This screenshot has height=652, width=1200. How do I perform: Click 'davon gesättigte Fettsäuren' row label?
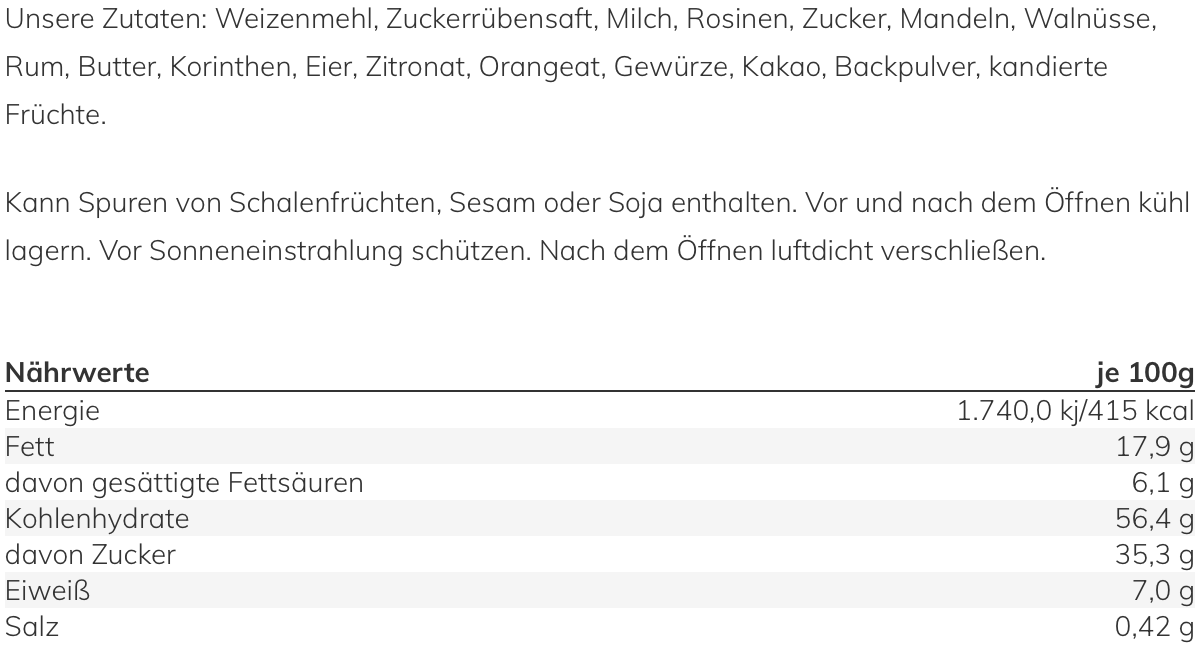(184, 483)
